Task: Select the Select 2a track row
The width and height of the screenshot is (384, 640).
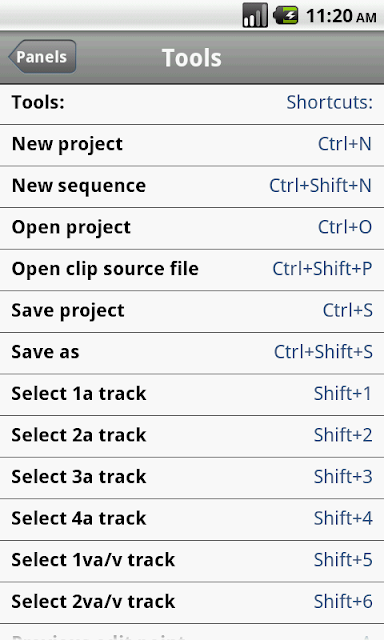Action: (192, 436)
